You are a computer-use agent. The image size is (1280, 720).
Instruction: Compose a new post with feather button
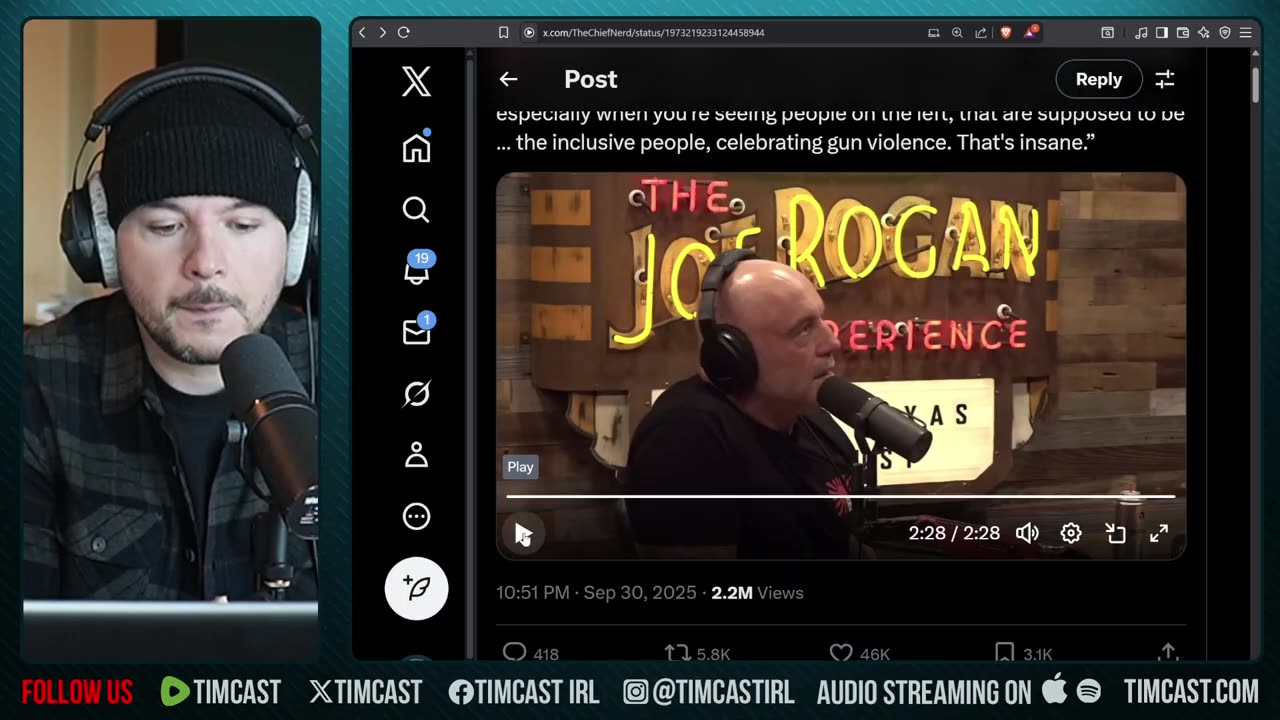416,588
